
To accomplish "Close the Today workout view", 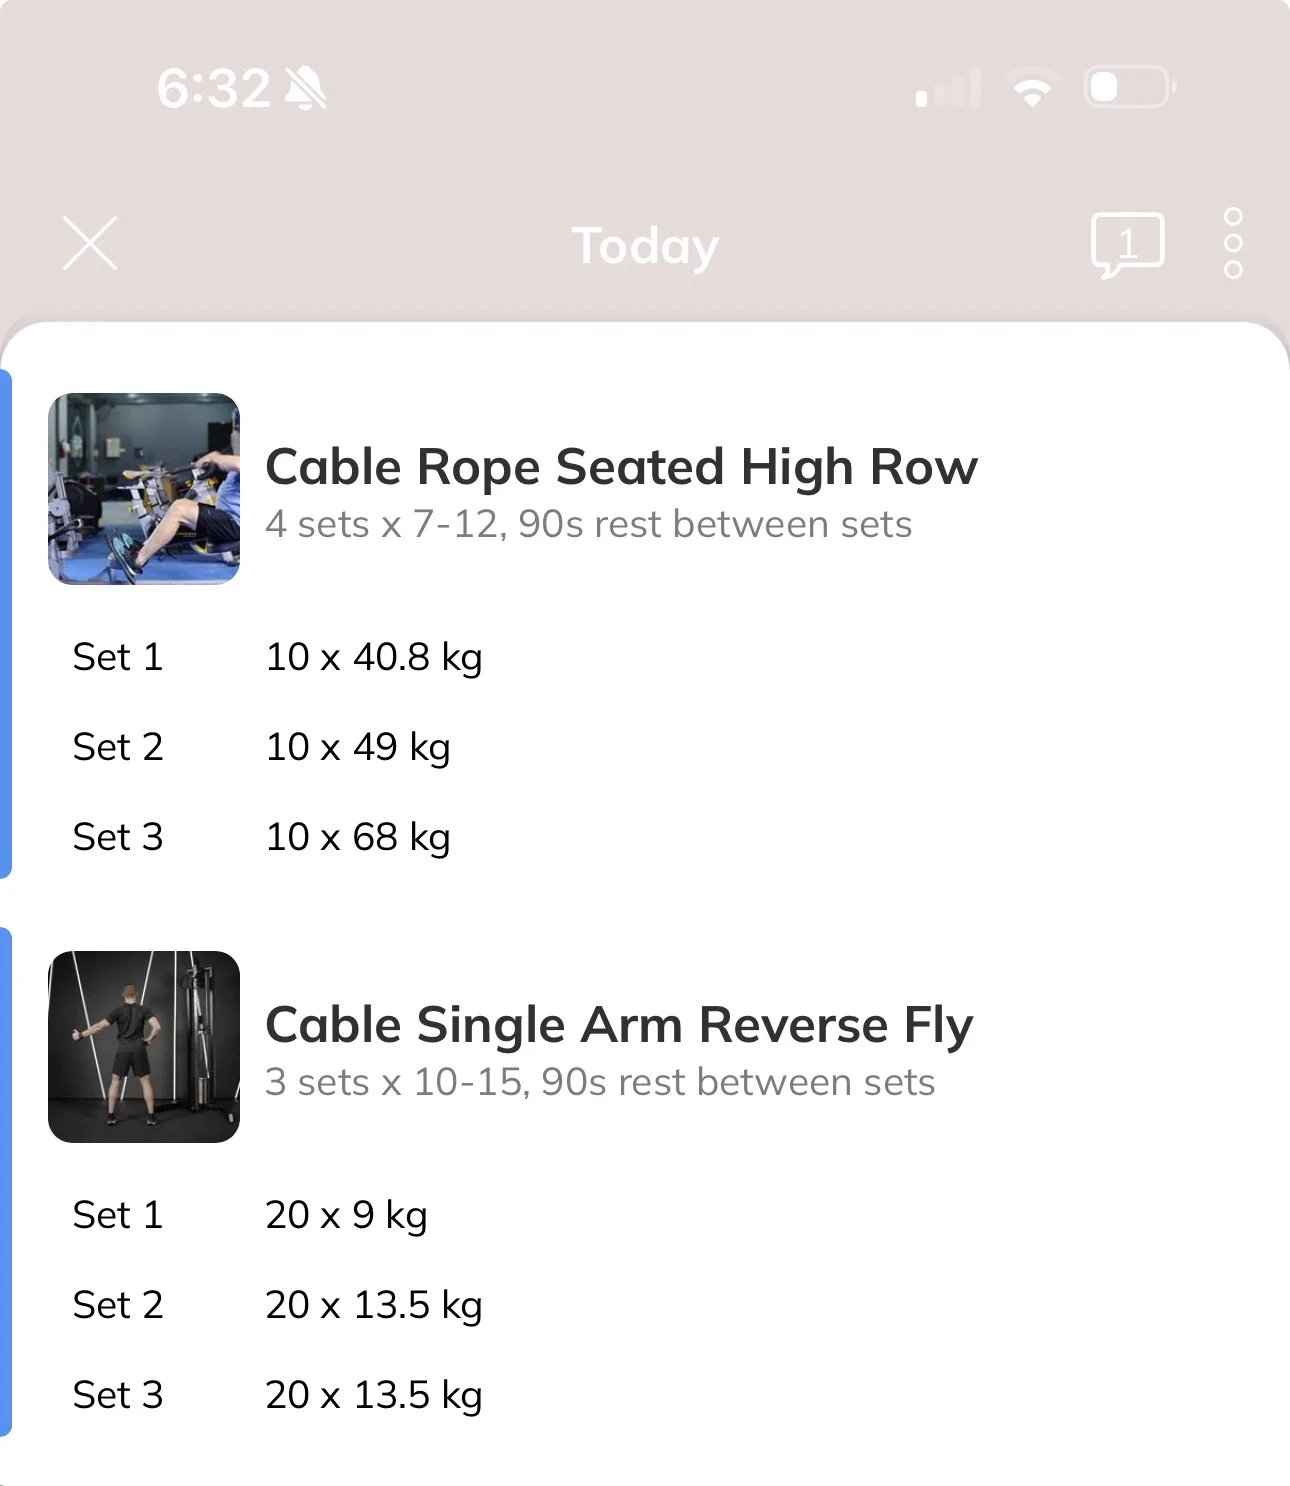I will click(x=90, y=243).
